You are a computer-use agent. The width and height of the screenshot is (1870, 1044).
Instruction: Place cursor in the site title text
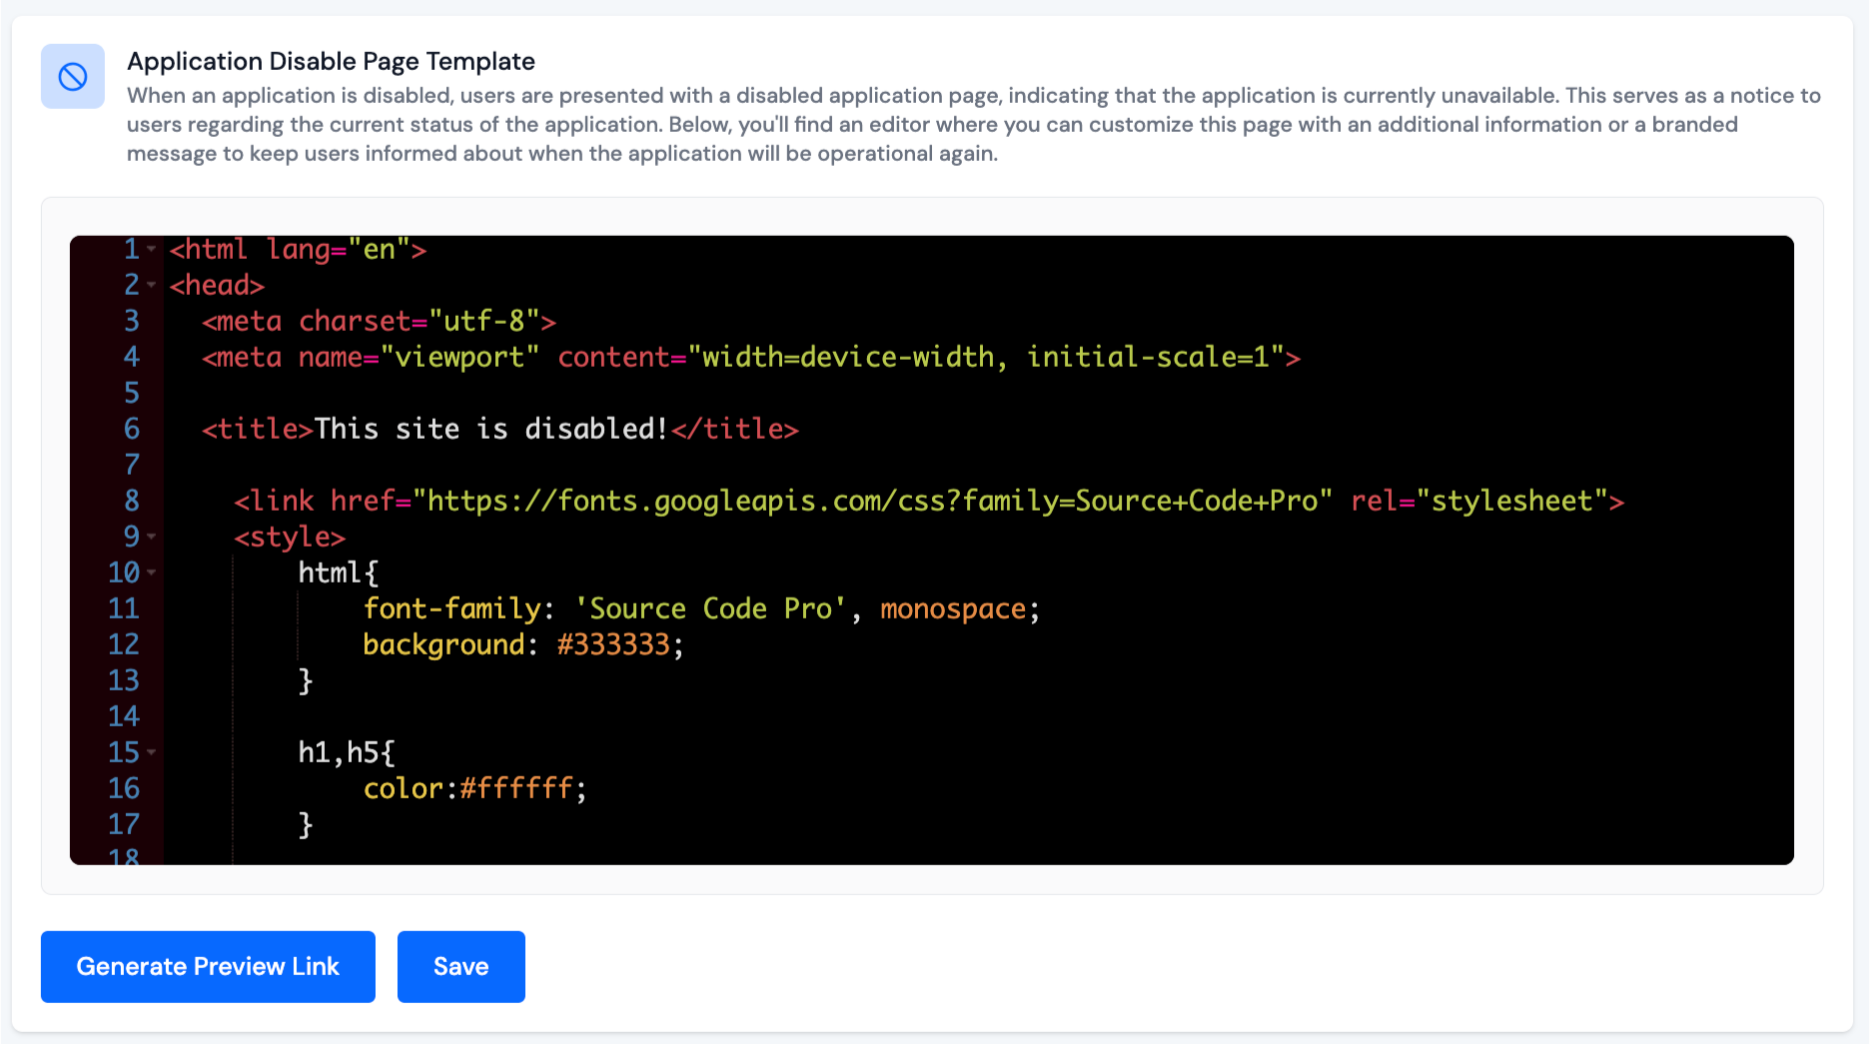click(x=490, y=429)
